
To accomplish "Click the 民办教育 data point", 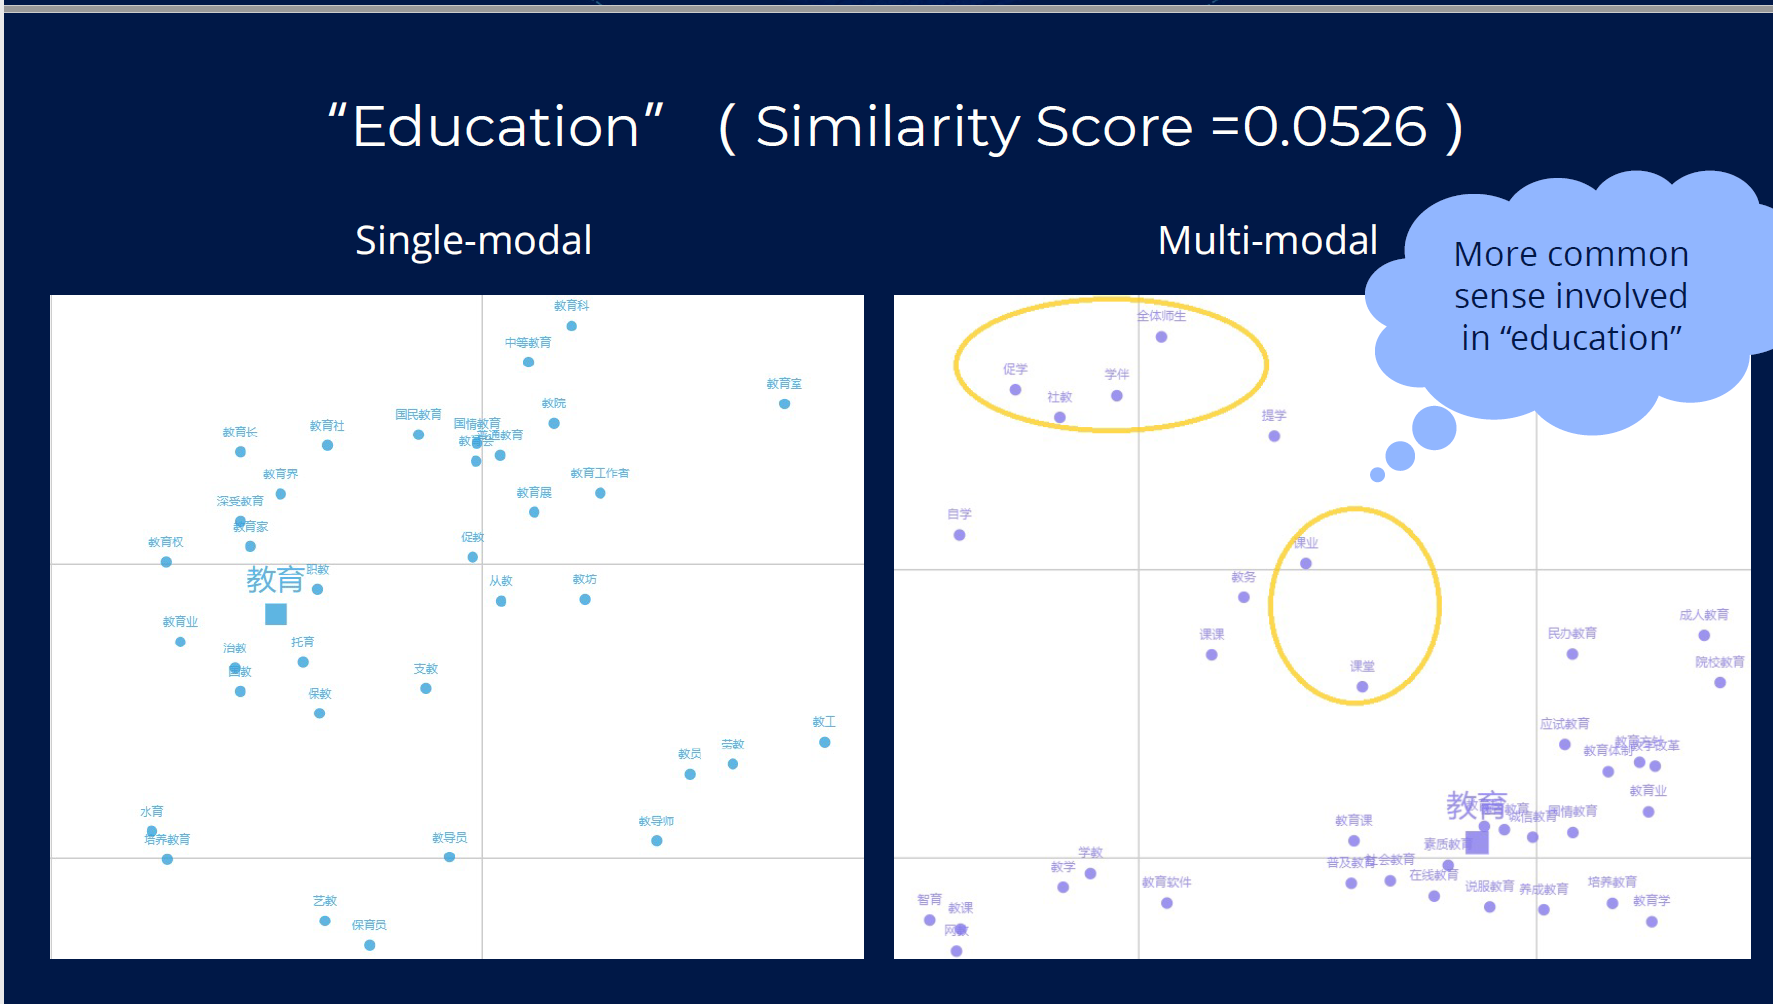I will tap(1572, 654).
